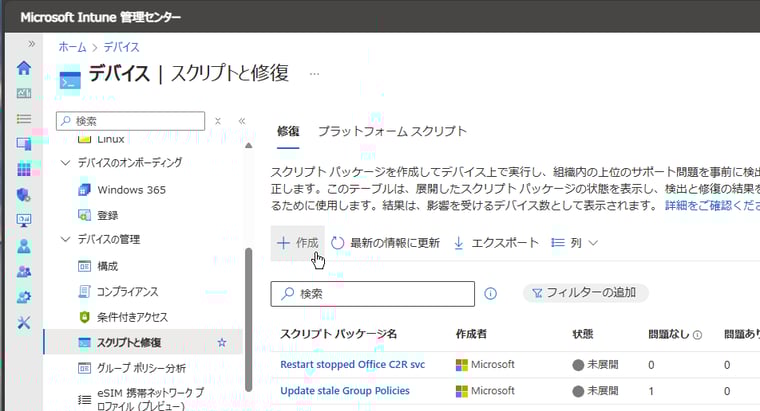
Task: Expand left rail with double chevron
Action: click(32, 44)
